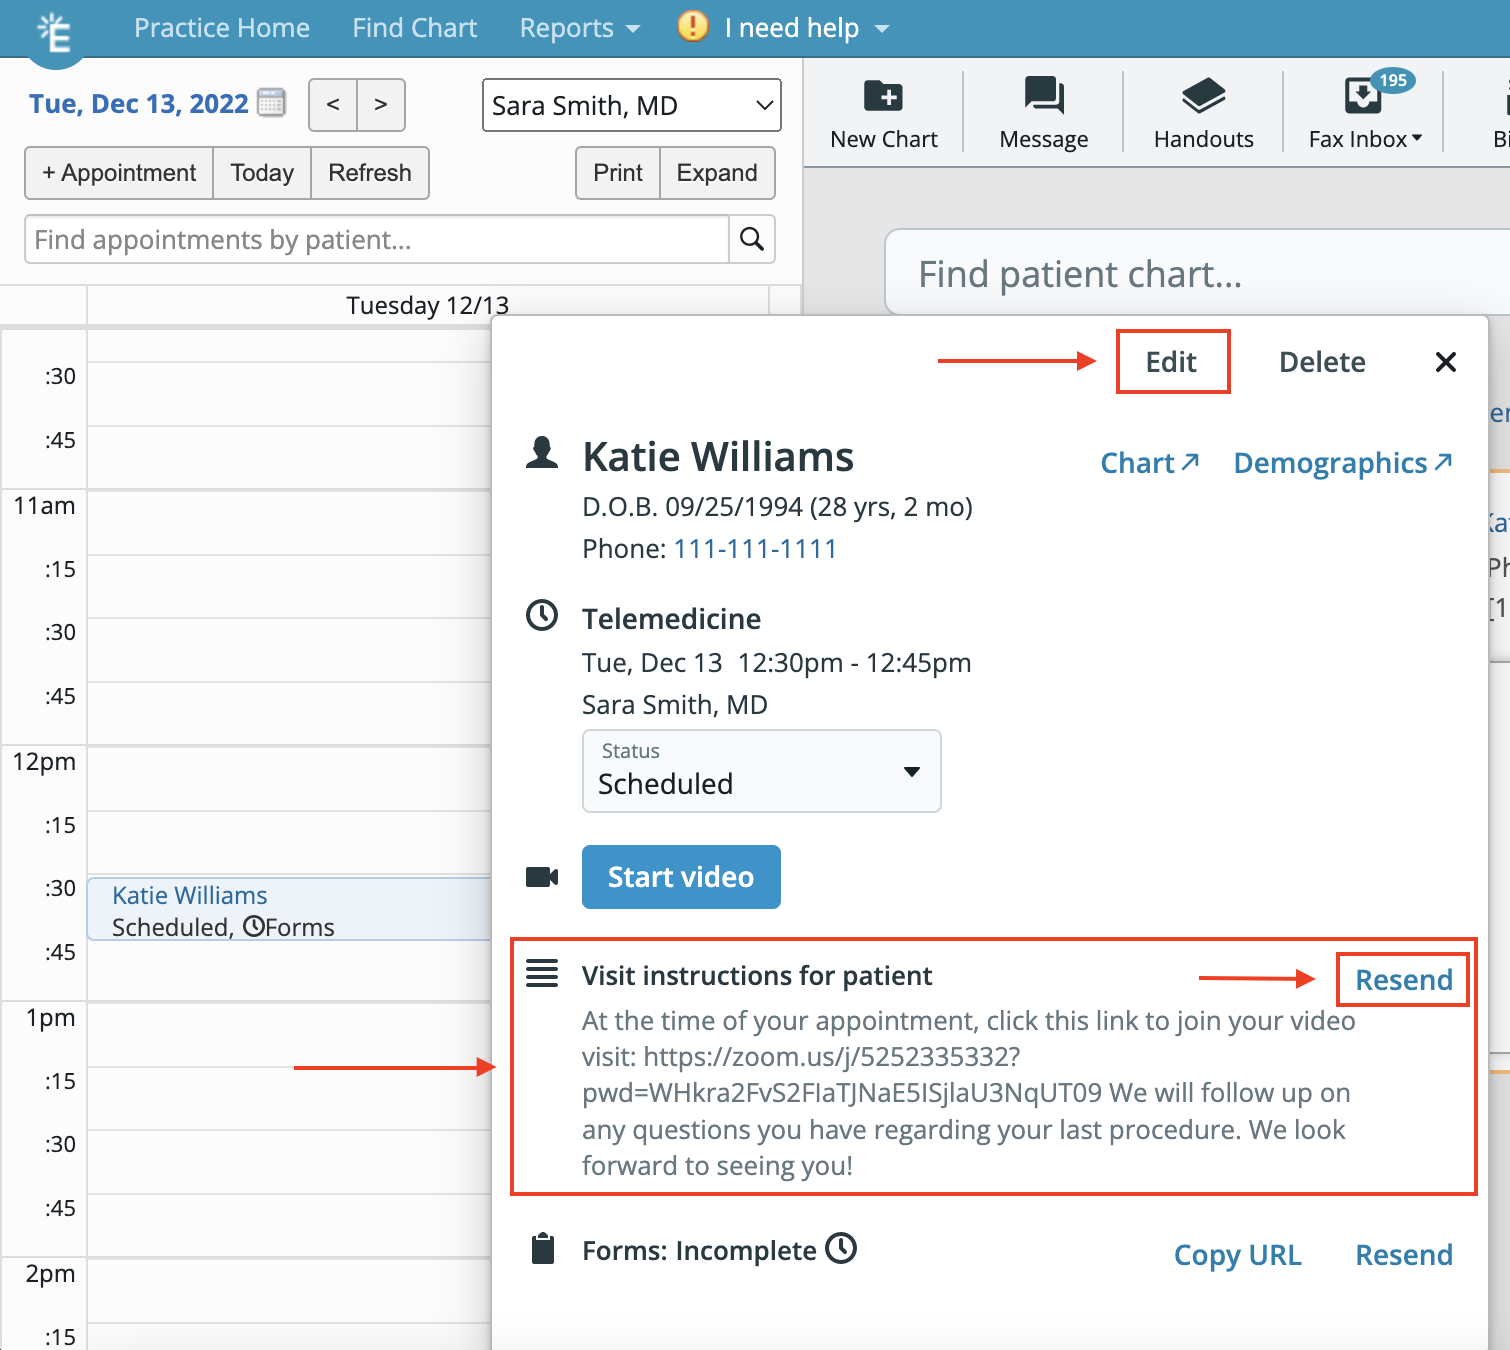The image size is (1510, 1350).
Task: Click the D.O.B. 09/25/1994 text
Action: (777, 507)
